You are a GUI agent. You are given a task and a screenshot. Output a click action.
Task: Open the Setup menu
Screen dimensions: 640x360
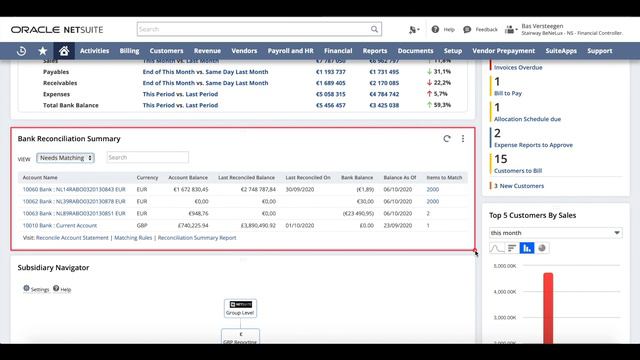[x=453, y=51]
